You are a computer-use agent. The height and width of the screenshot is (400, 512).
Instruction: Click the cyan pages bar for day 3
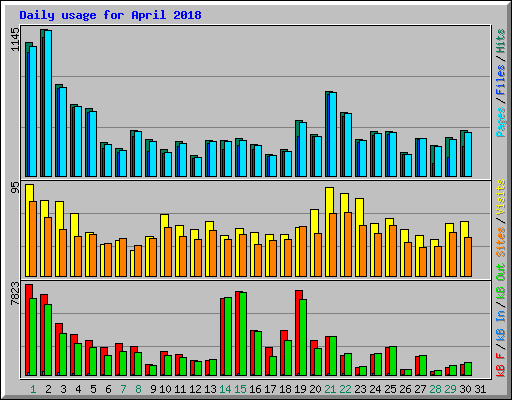pos(63,132)
